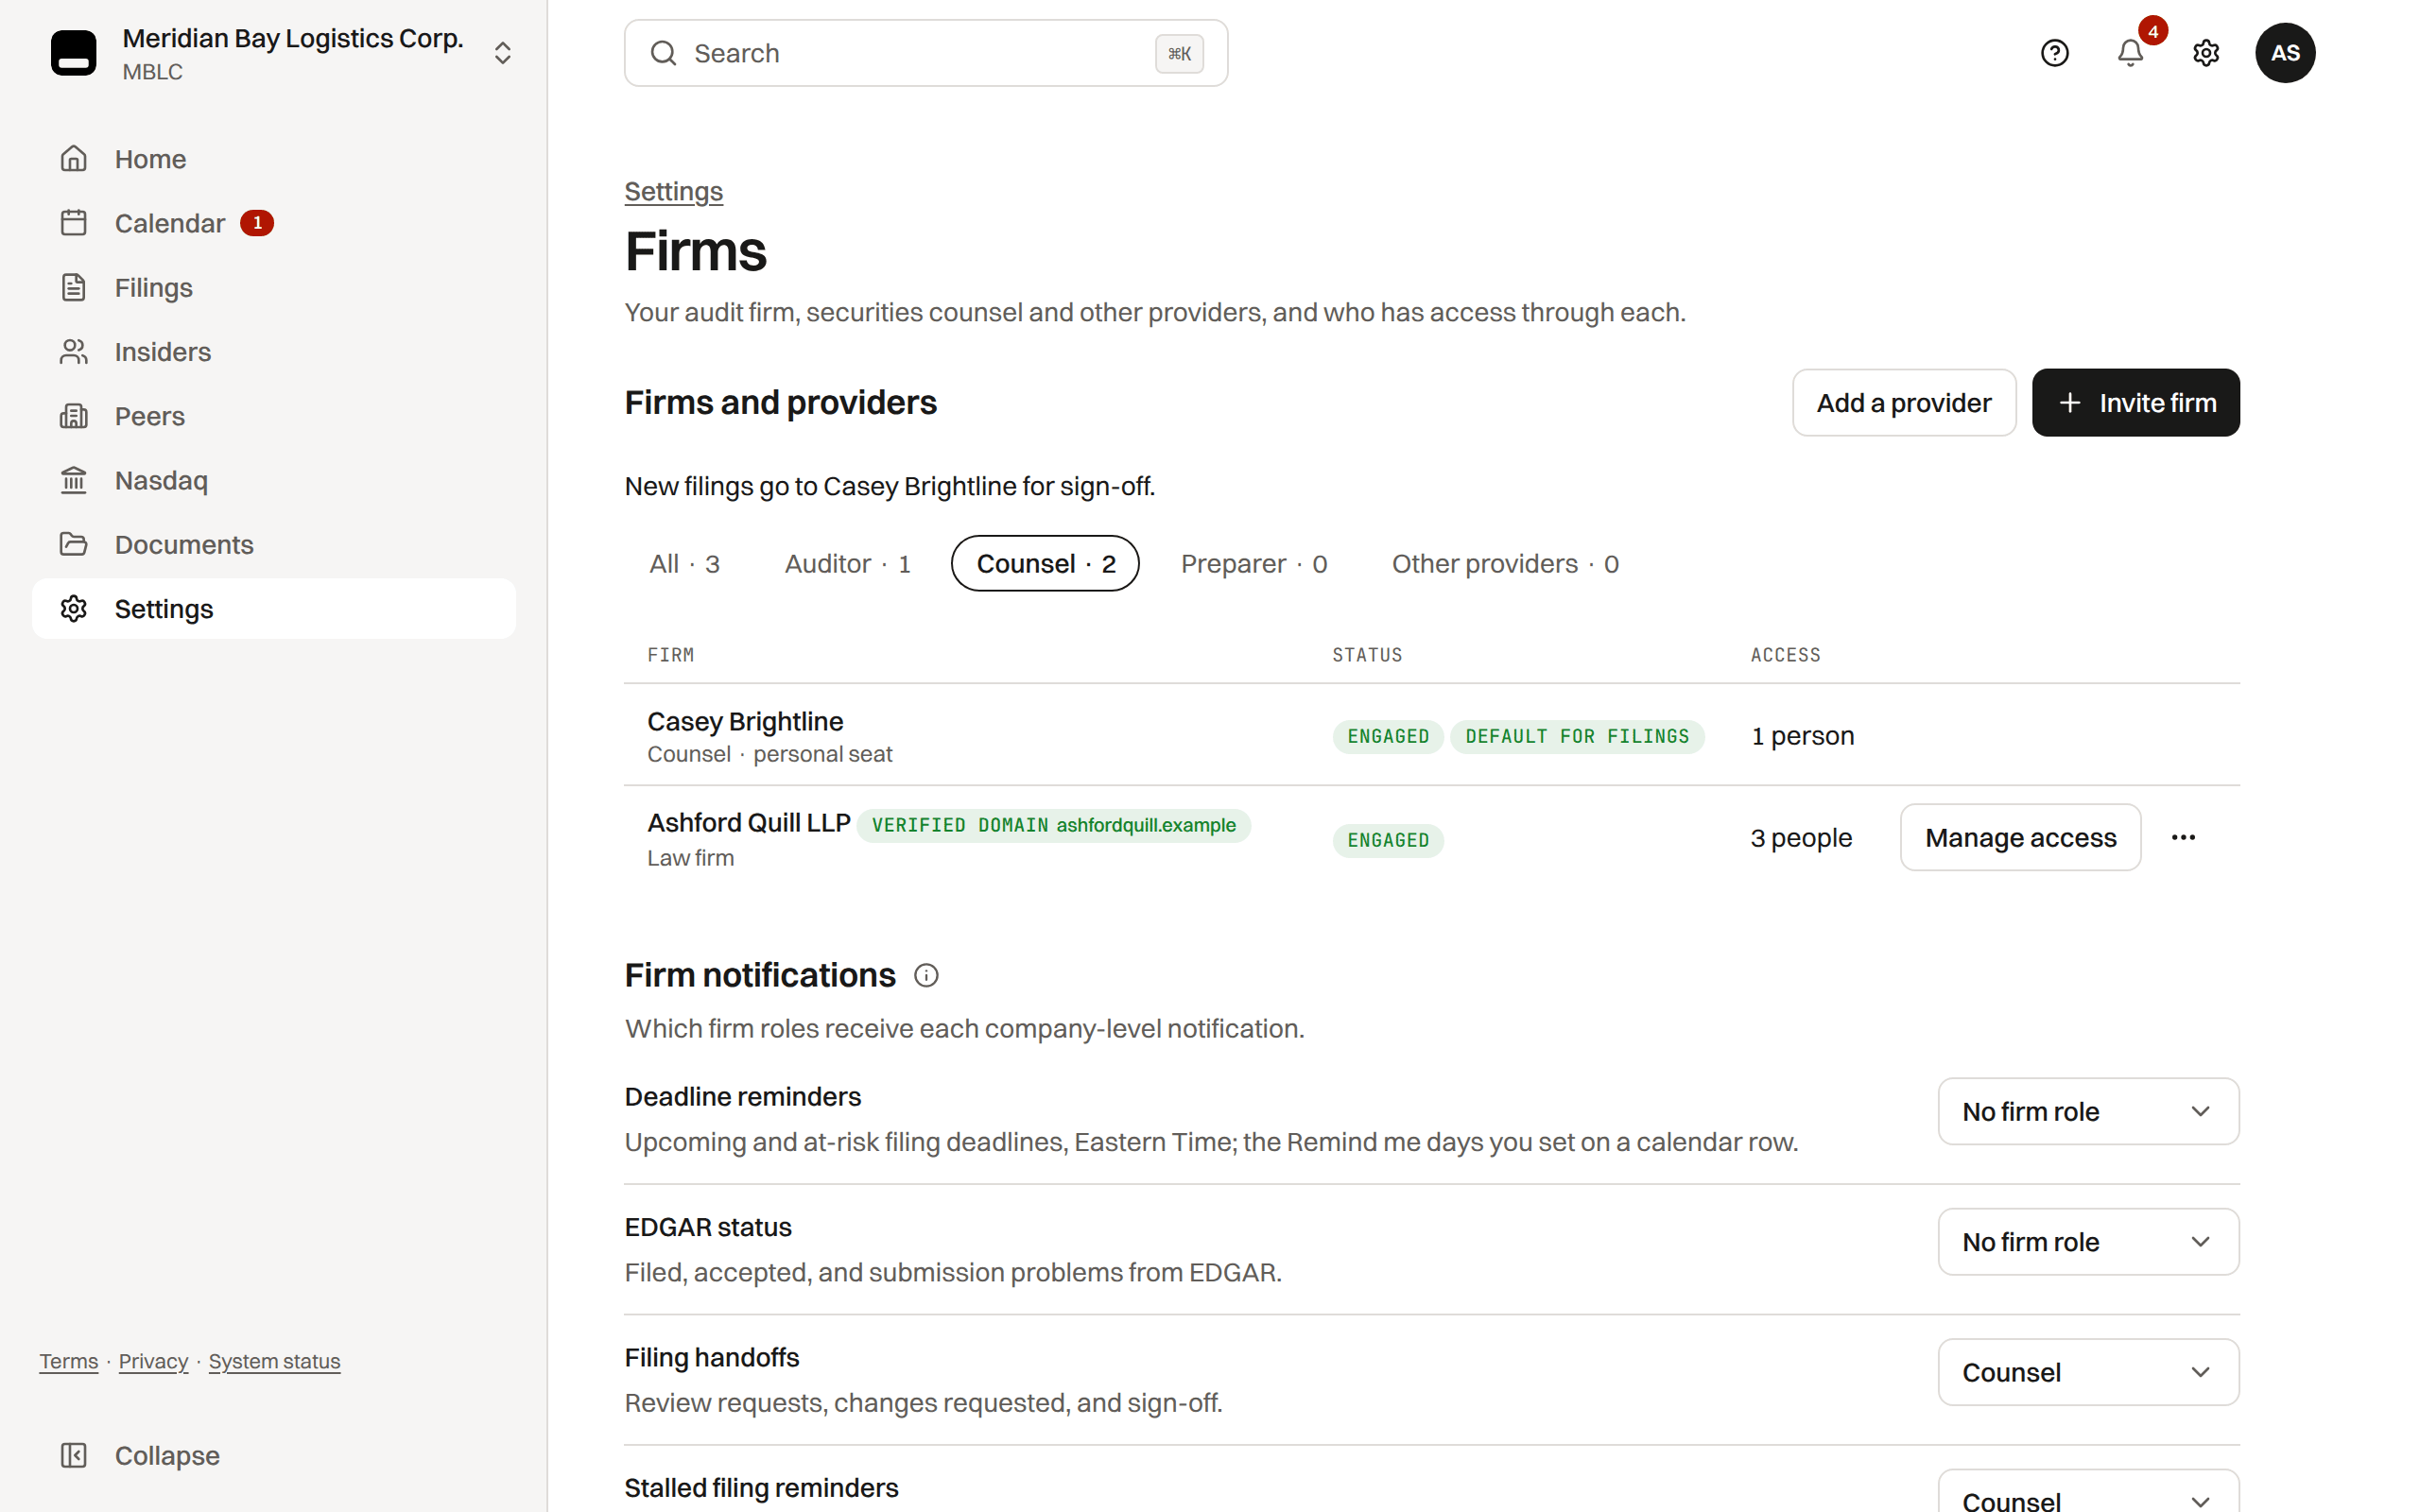Open the Insiders page
The width and height of the screenshot is (2420, 1512).
(273, 352)
